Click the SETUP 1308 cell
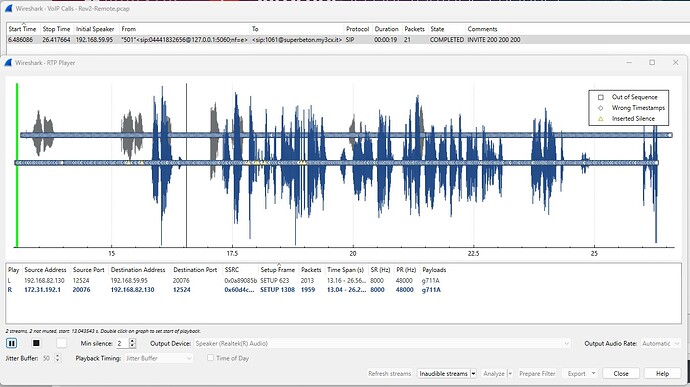 click(x=277, y=290)
